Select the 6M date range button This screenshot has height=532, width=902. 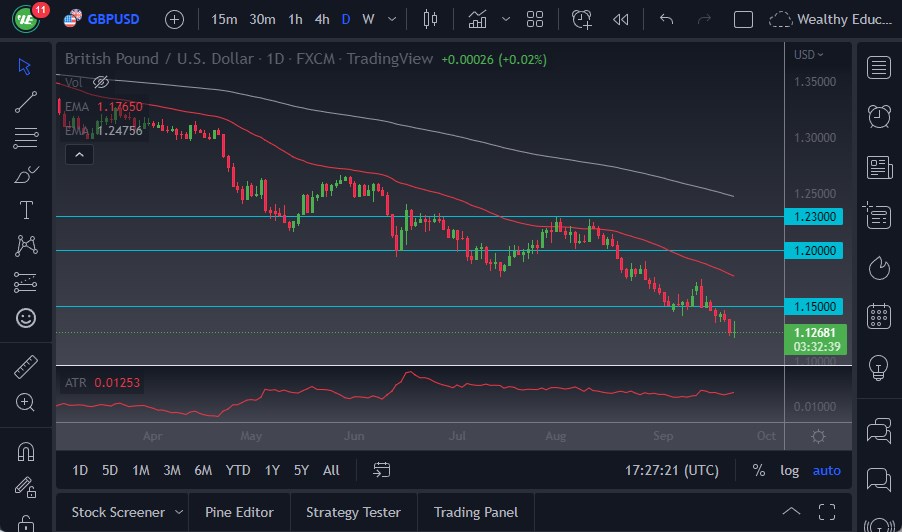203,470
